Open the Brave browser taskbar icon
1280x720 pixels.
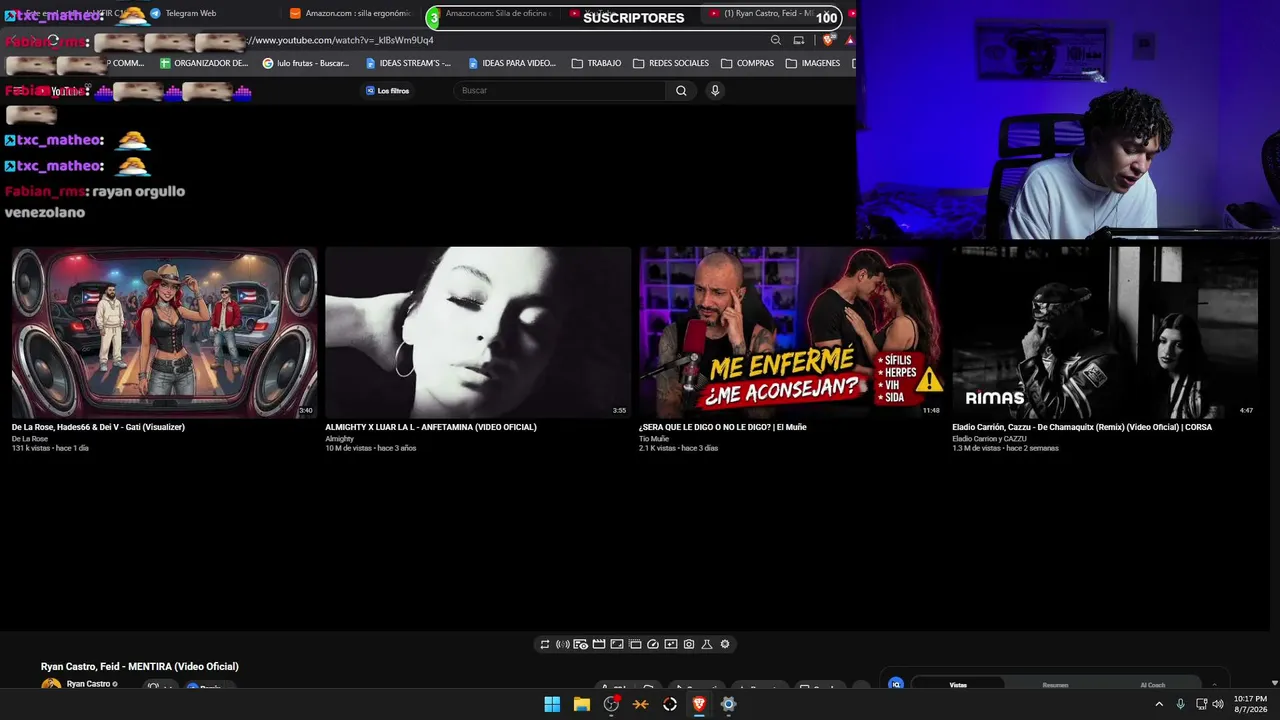(699, 704)
